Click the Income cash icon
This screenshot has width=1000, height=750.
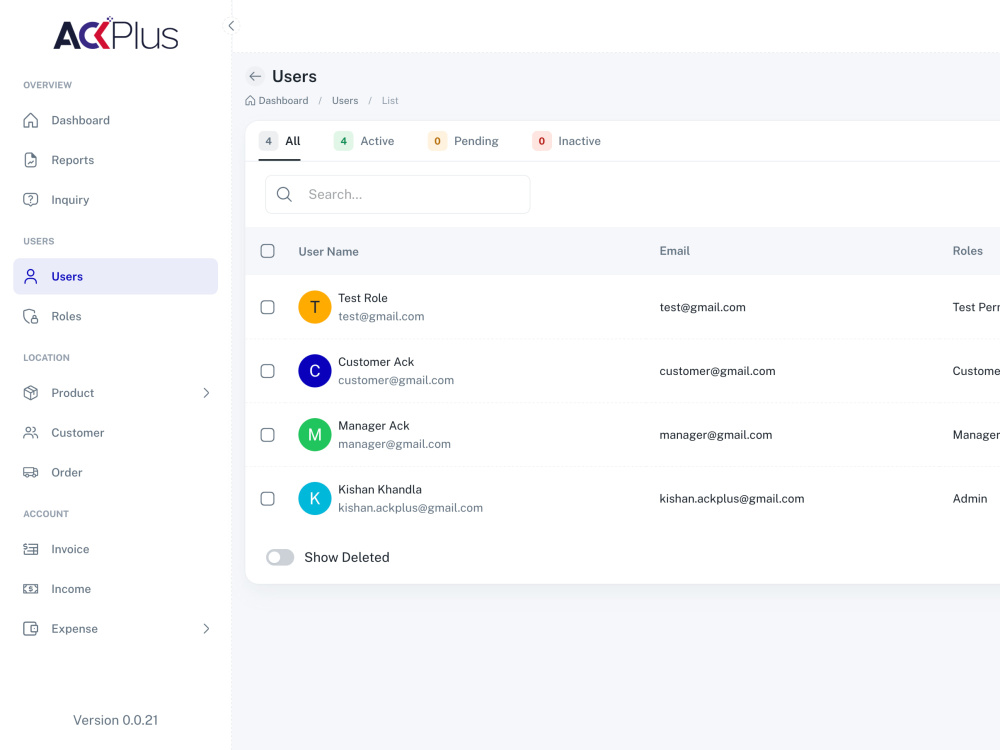(31, 589)
